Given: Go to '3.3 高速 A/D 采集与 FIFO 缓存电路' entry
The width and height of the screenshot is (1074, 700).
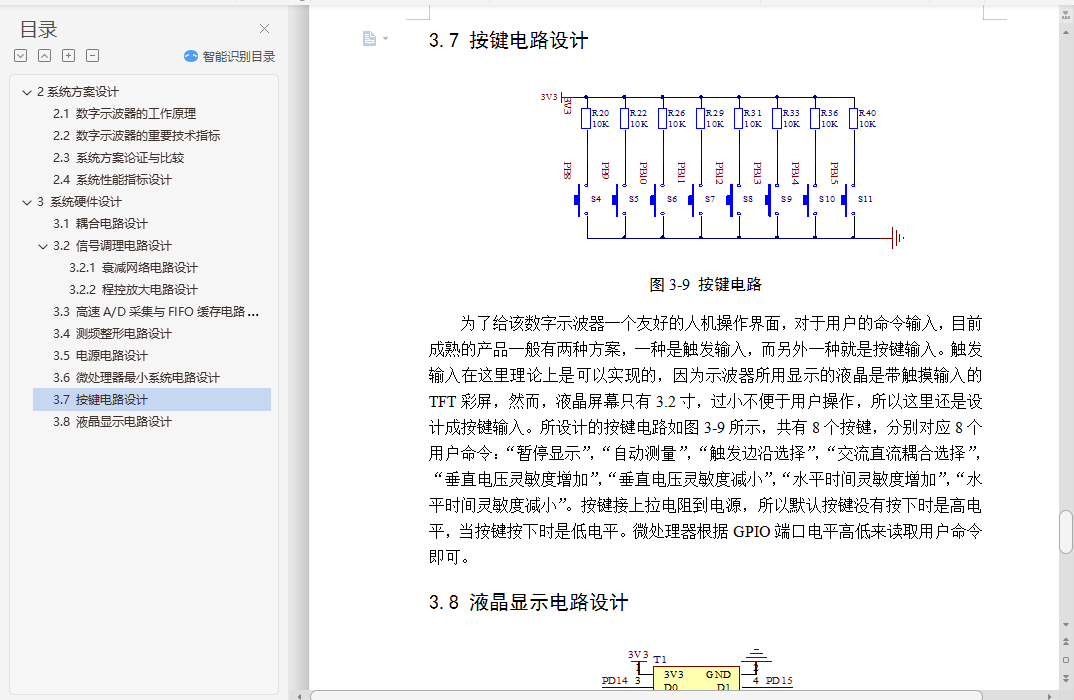Looking at the screenshot, I should tap(156, 312).
